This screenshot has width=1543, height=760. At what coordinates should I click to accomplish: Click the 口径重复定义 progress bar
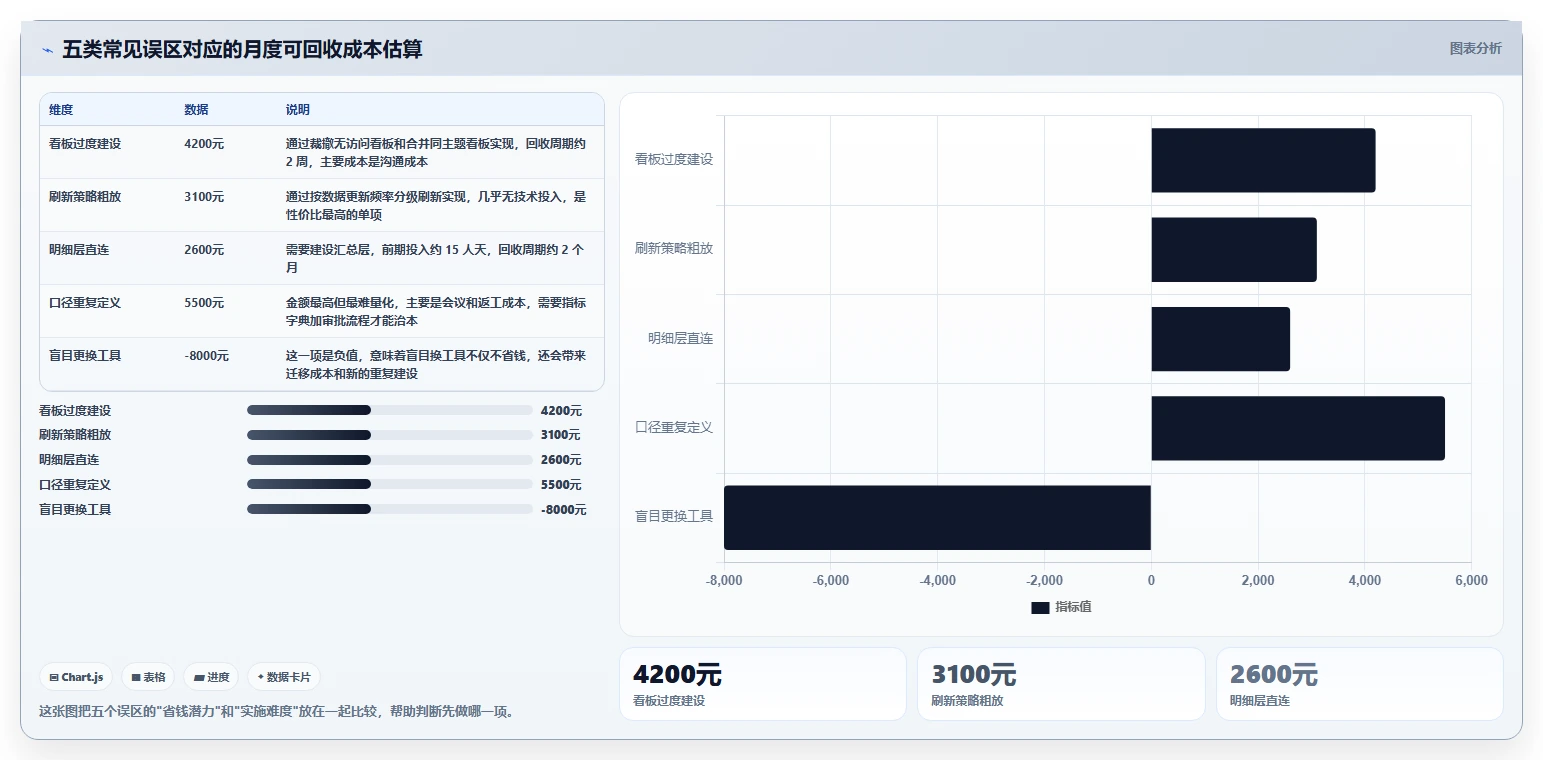pos(390,484)
